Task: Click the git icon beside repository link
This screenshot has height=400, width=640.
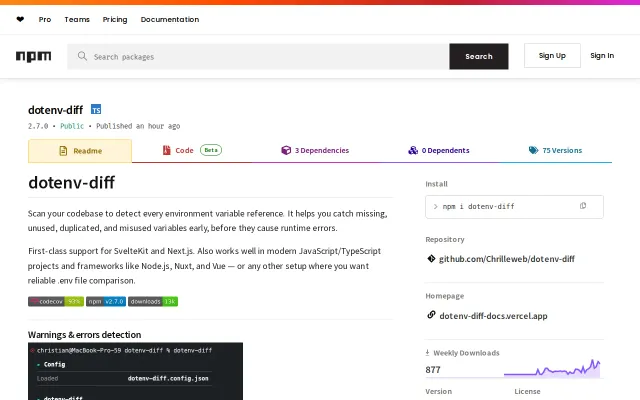Action: 431,258
